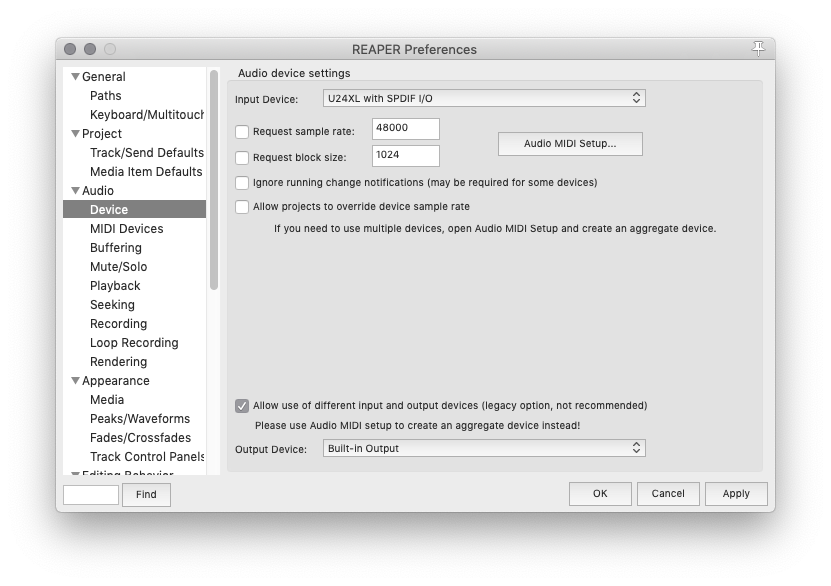The height and width of the screenshot is (586, 831).
Task: Open Mute/Solo settings
Action: tap(119, 267)
